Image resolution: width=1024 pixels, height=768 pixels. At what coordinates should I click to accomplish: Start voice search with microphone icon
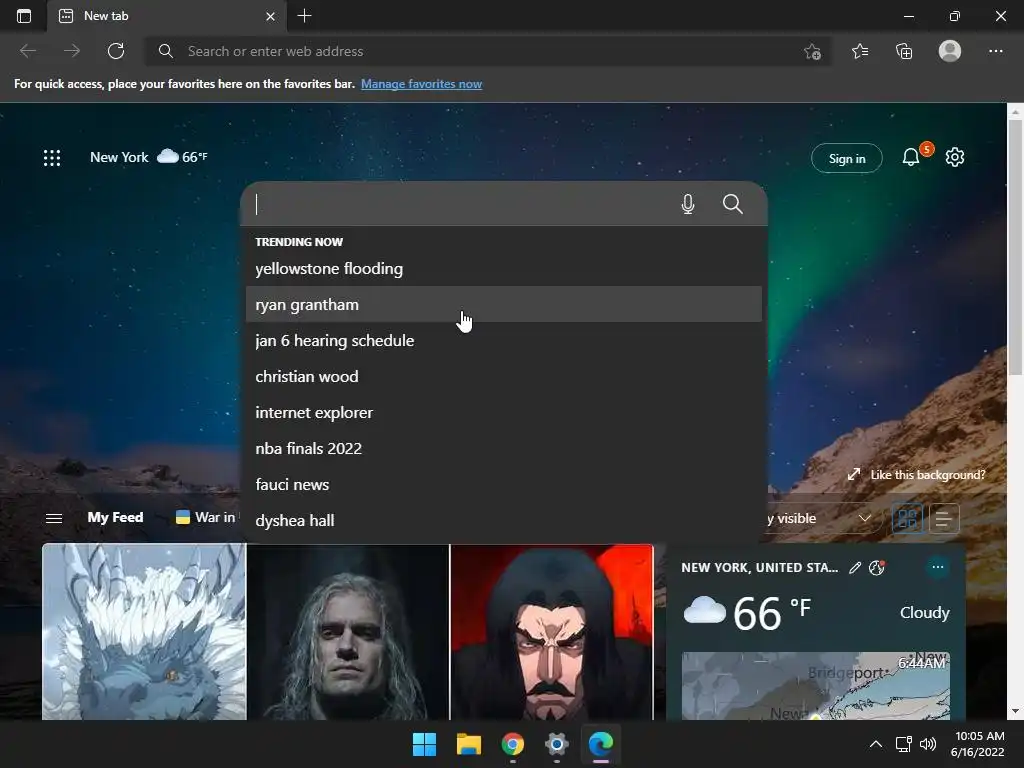pos(688,204)
